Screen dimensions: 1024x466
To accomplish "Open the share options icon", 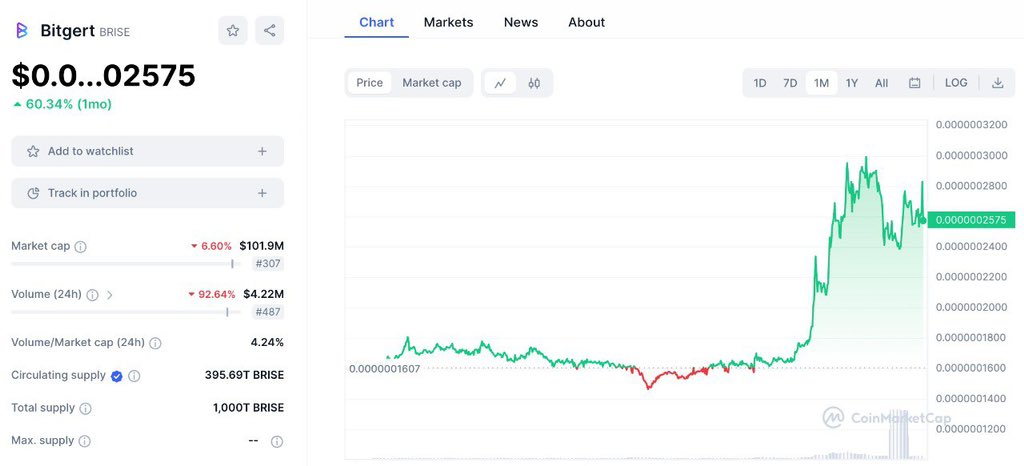I will coord(269,30).
